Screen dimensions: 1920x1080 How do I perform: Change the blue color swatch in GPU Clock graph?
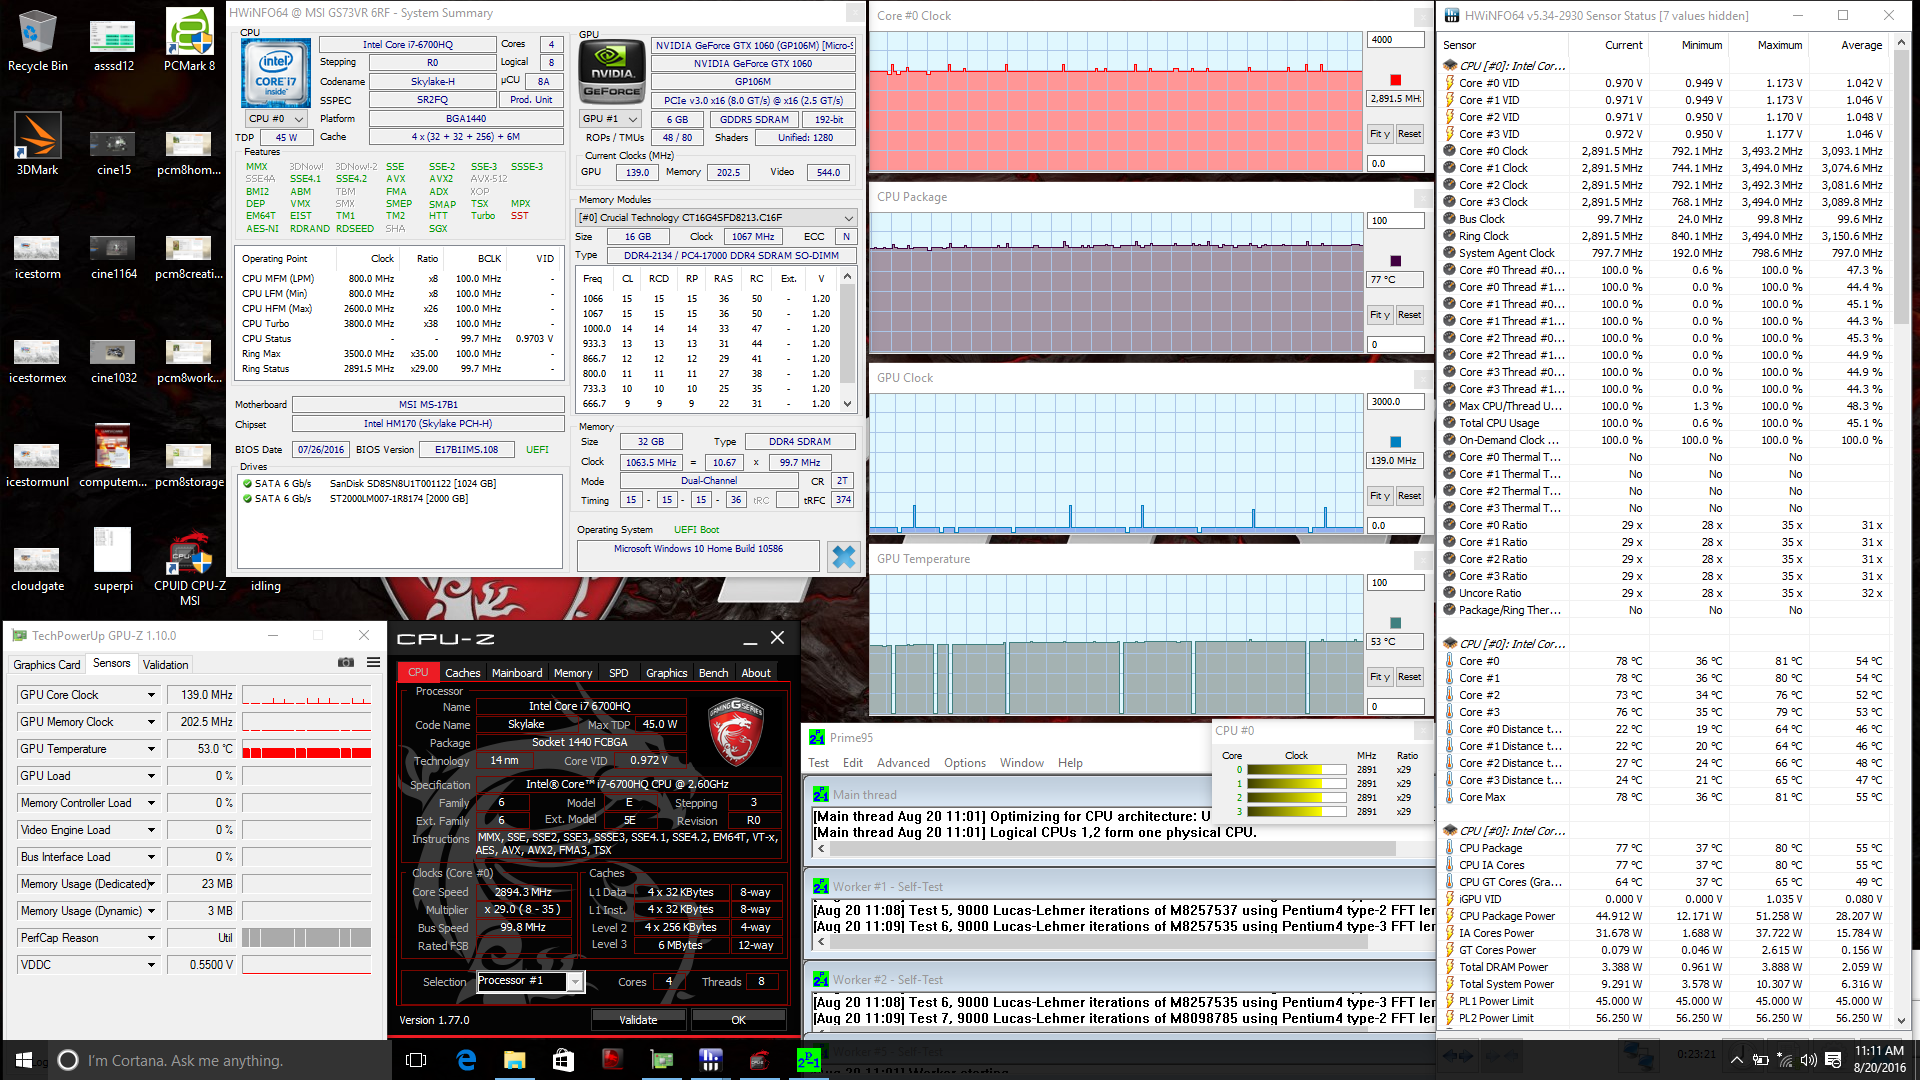[x=1396, y=442]
